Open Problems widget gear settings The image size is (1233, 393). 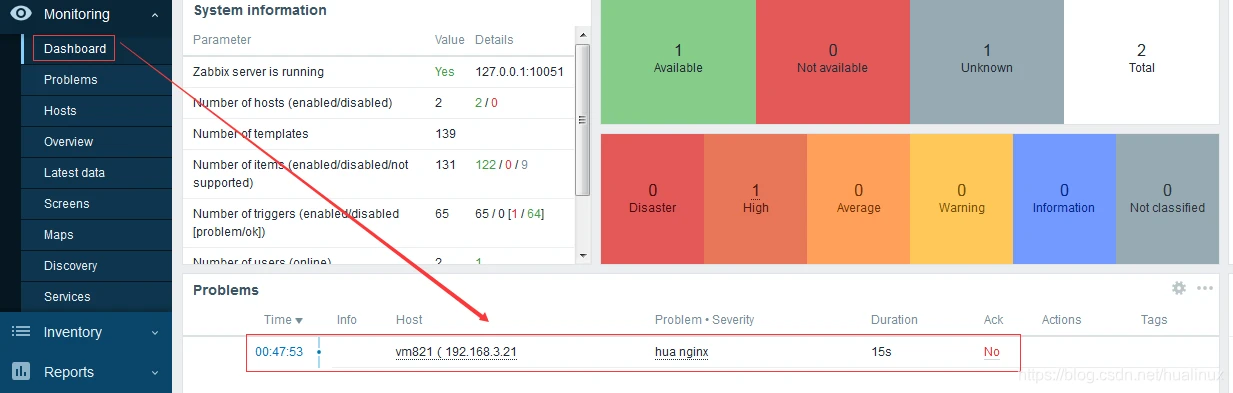(1179, 288)
